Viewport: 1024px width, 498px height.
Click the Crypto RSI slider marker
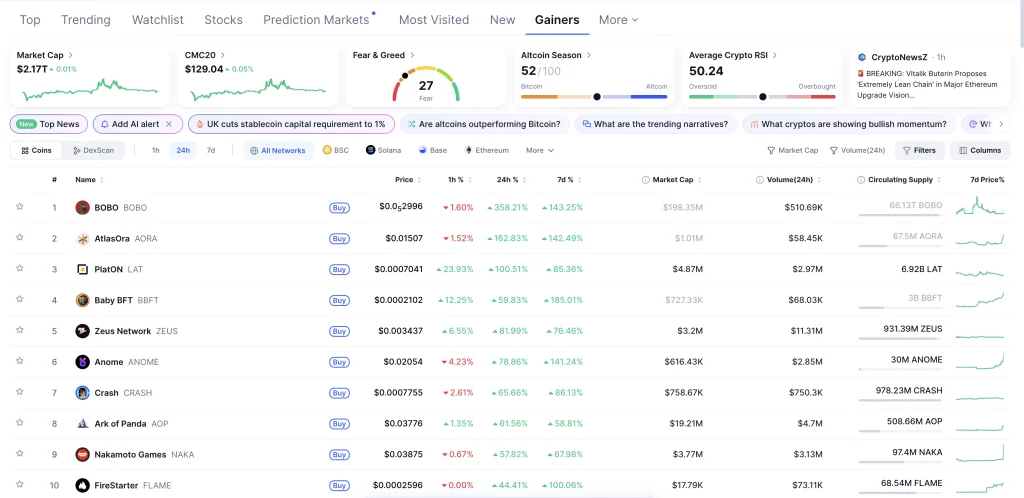tap(762, 97)
